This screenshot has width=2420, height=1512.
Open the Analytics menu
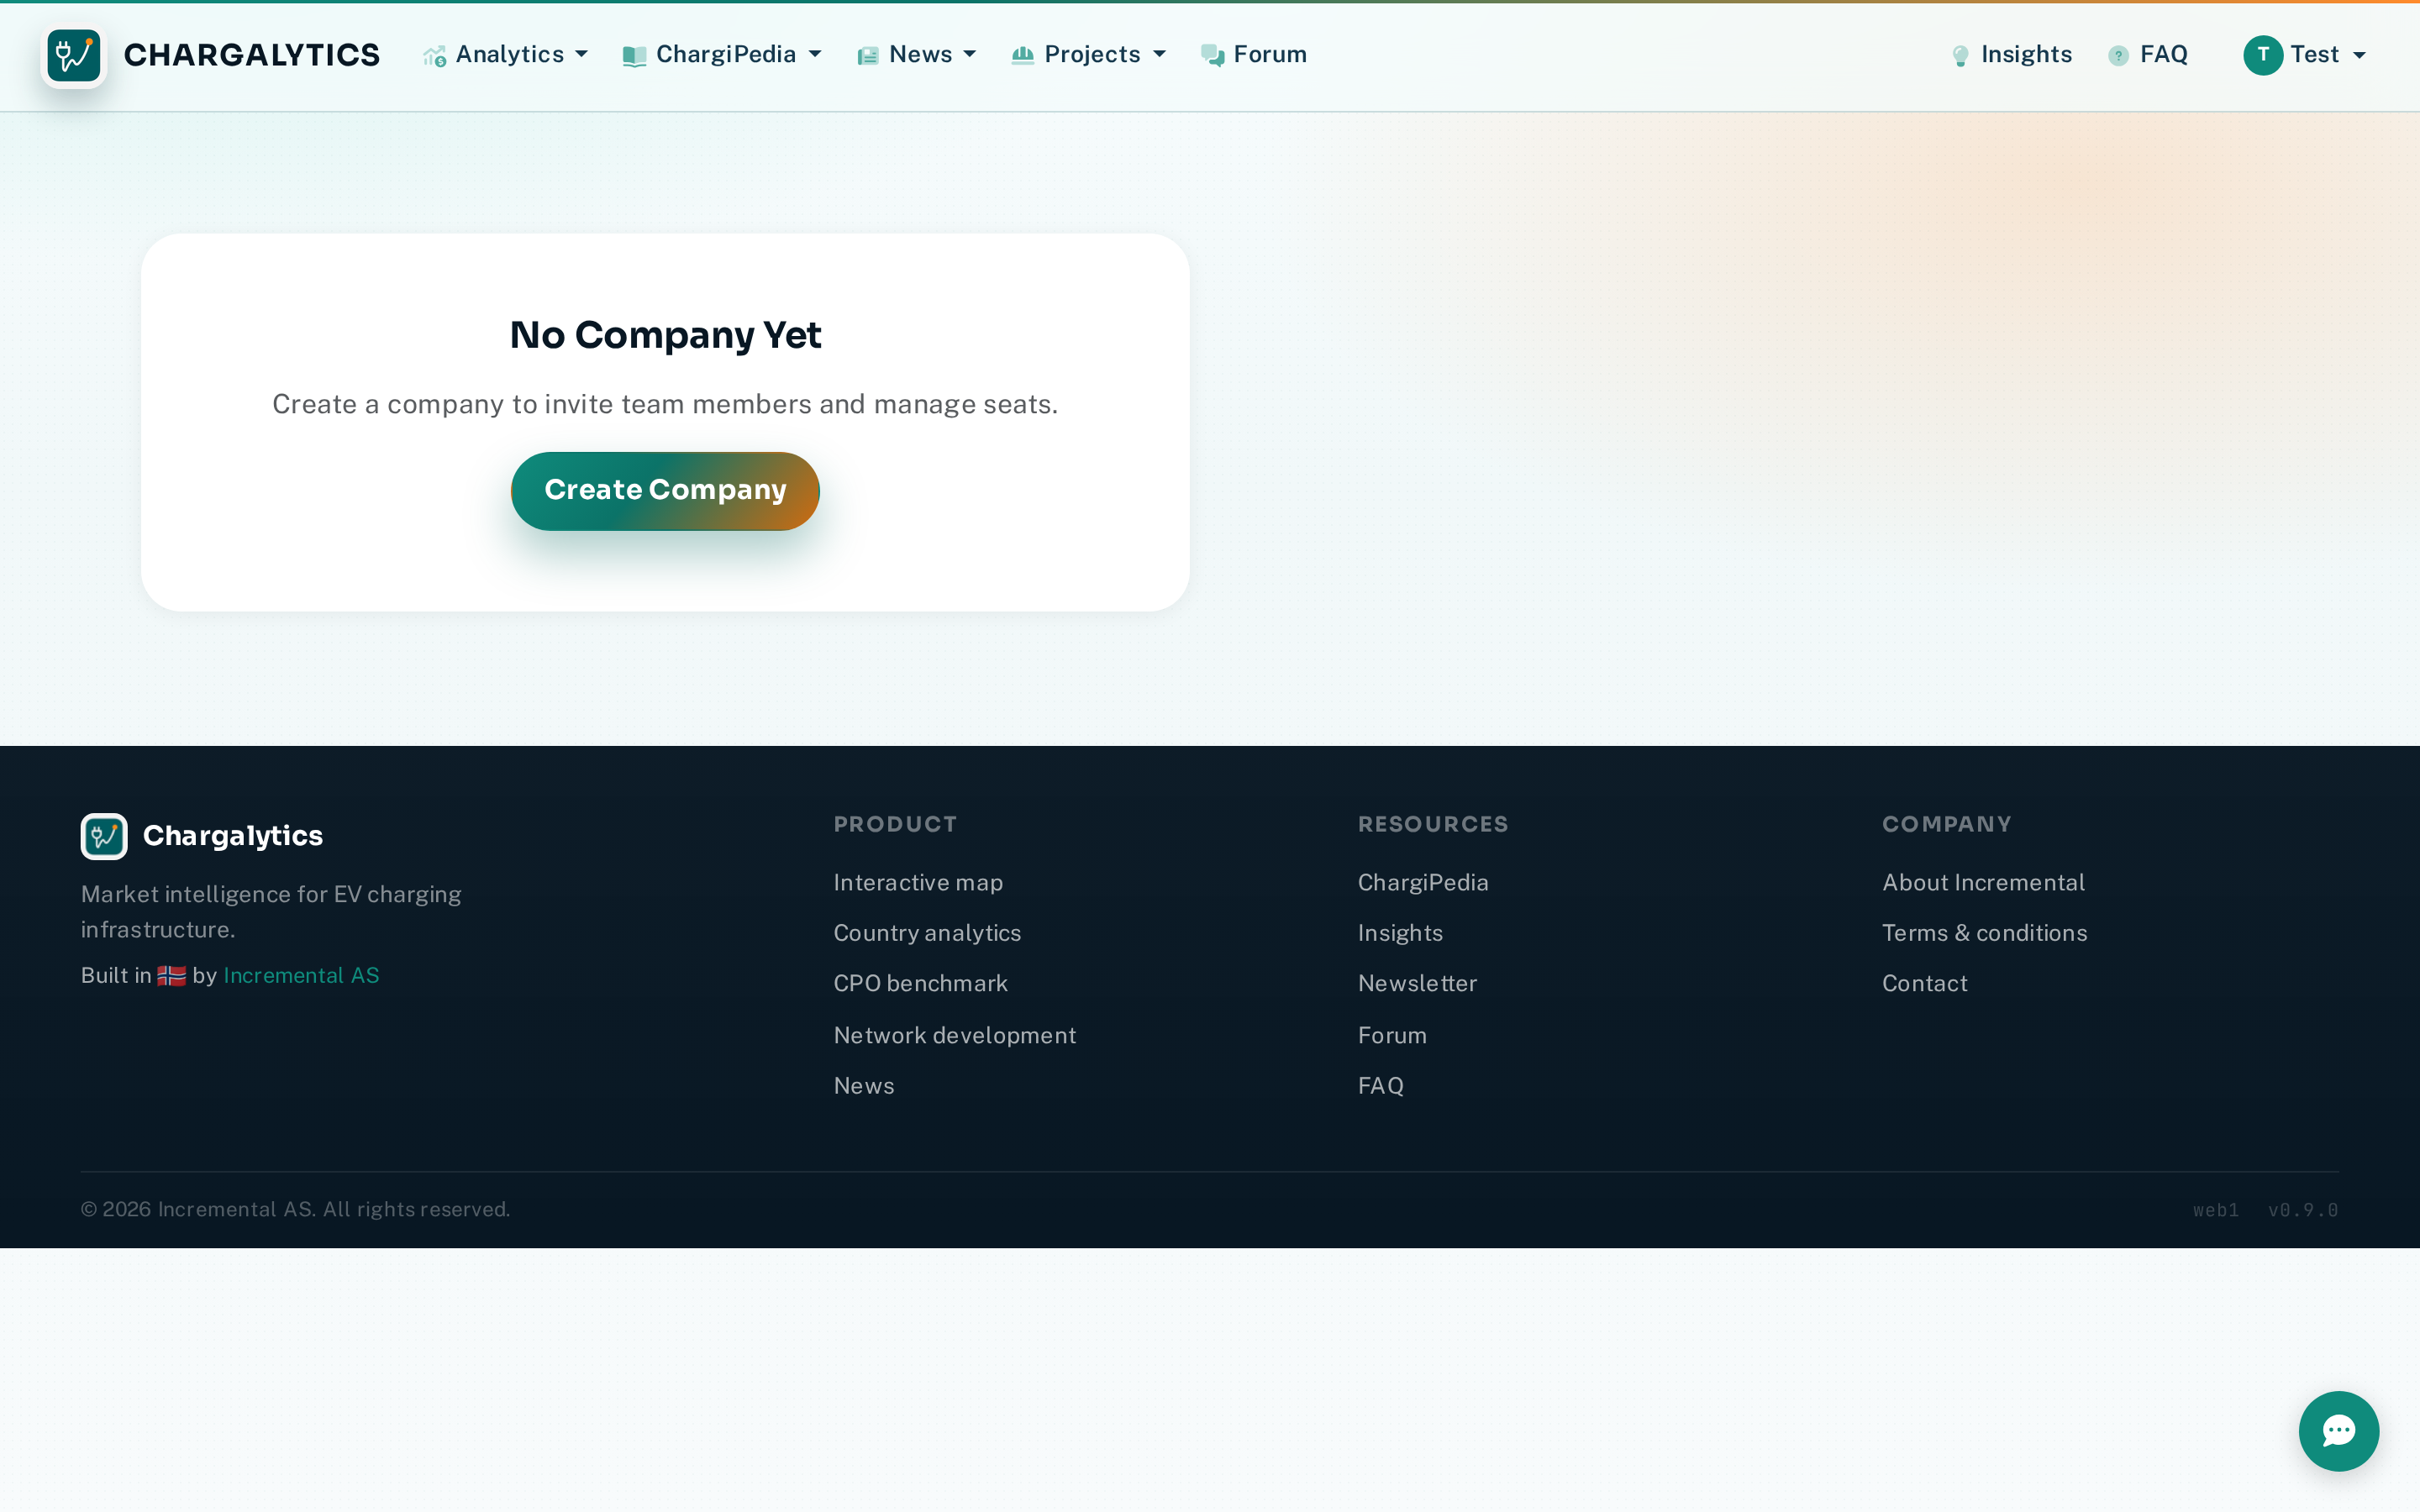coord(505,55)
